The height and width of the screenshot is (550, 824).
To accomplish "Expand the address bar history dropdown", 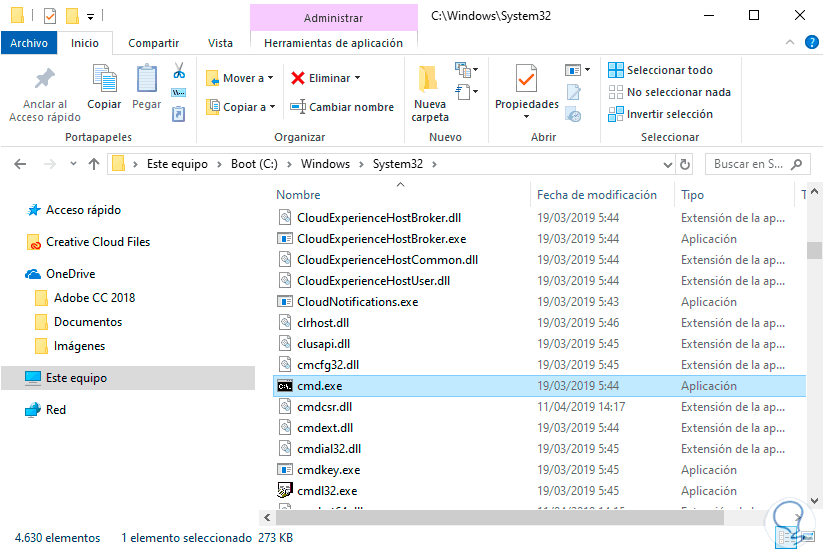I will pyautogui.click(x=667, y=164).
